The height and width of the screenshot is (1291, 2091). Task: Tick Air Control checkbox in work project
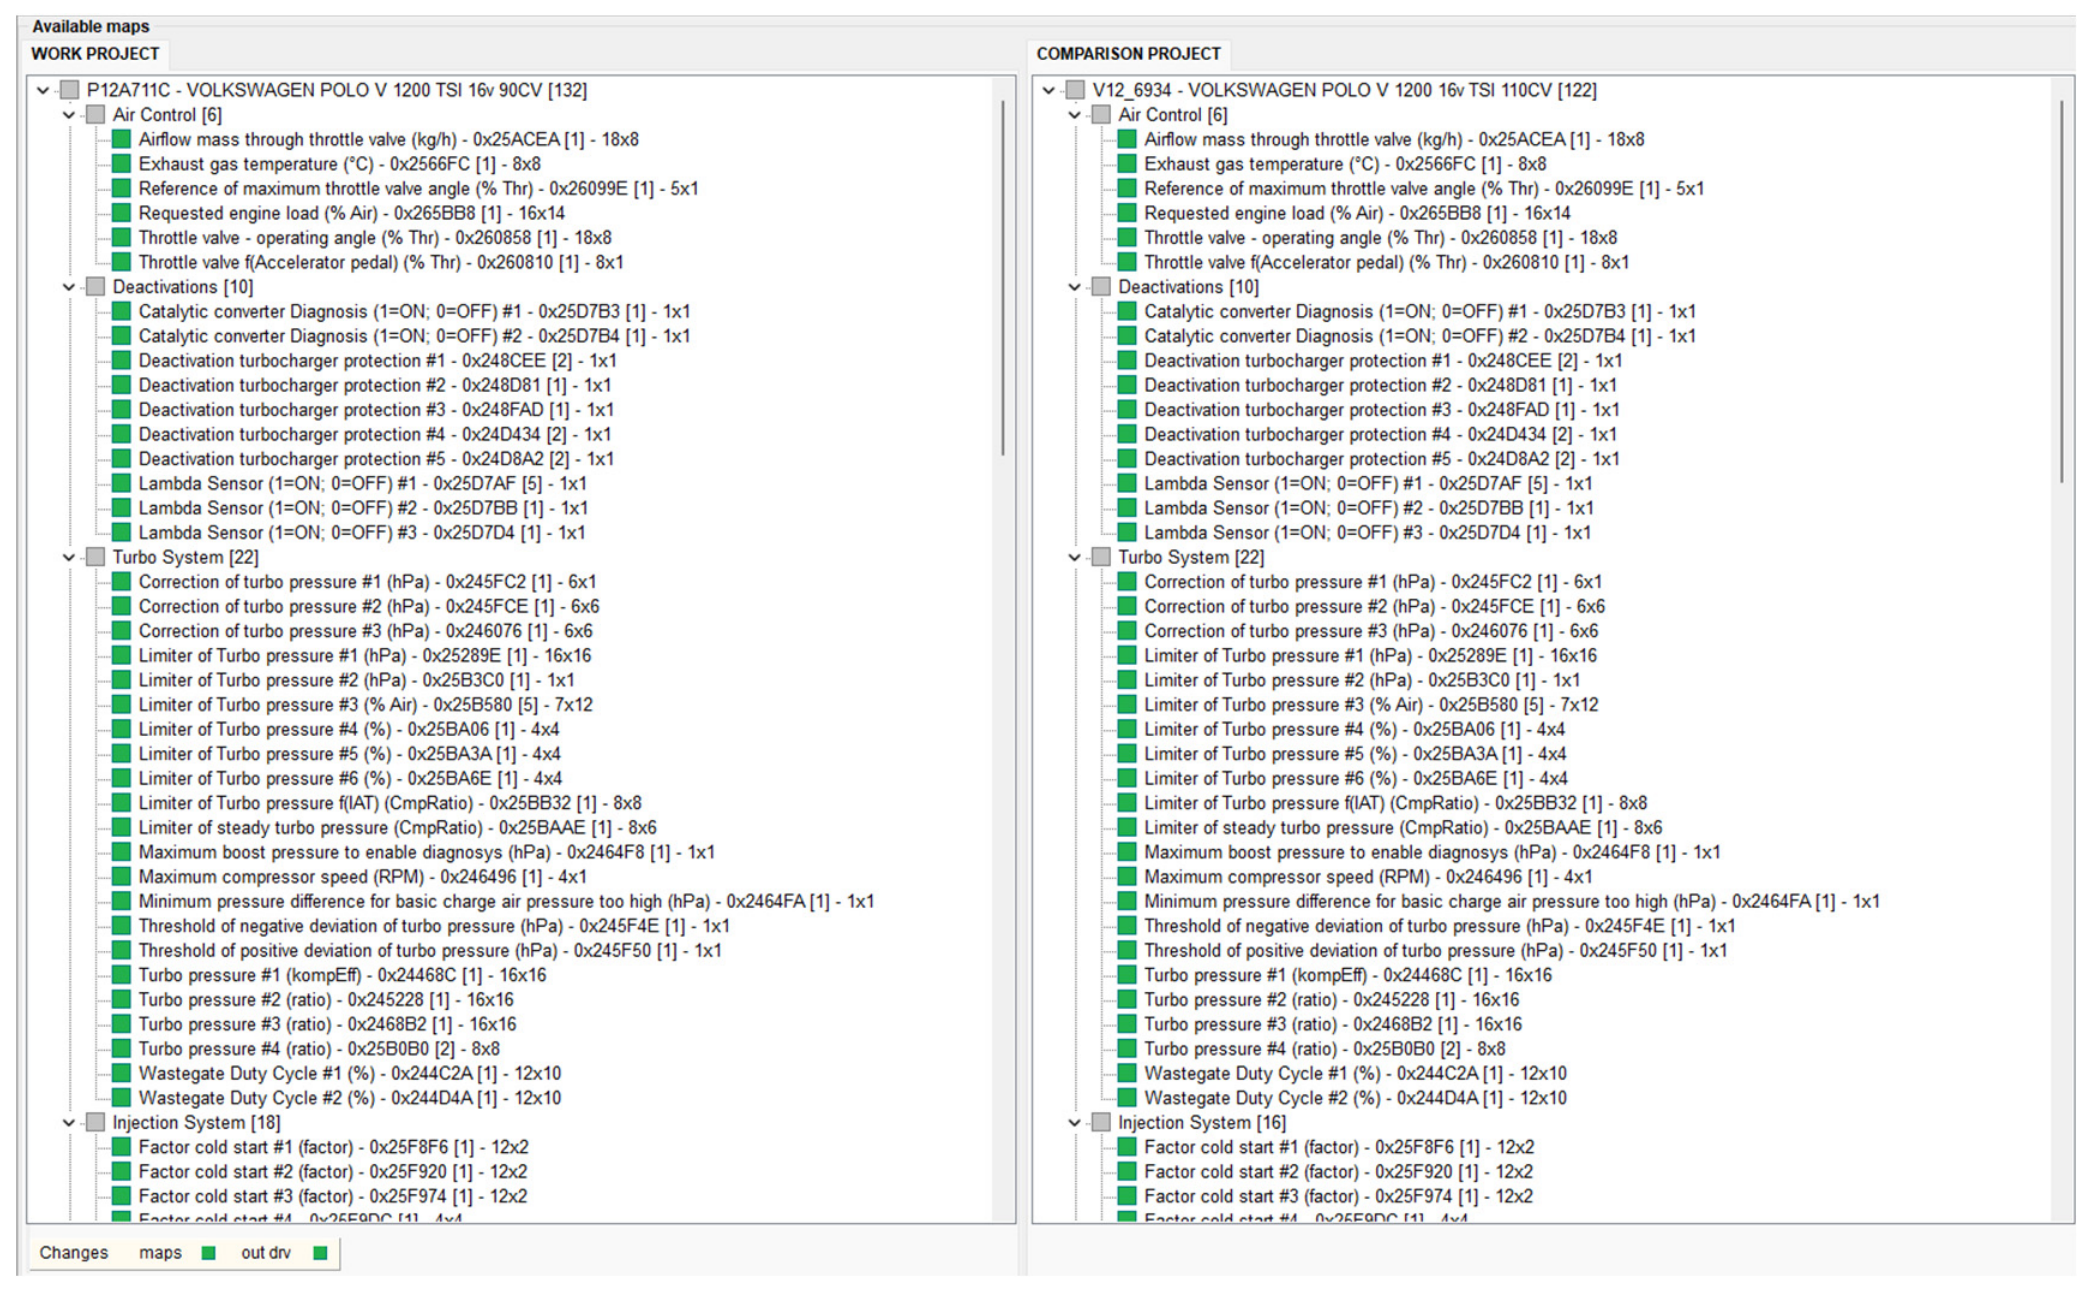(95, 115)
